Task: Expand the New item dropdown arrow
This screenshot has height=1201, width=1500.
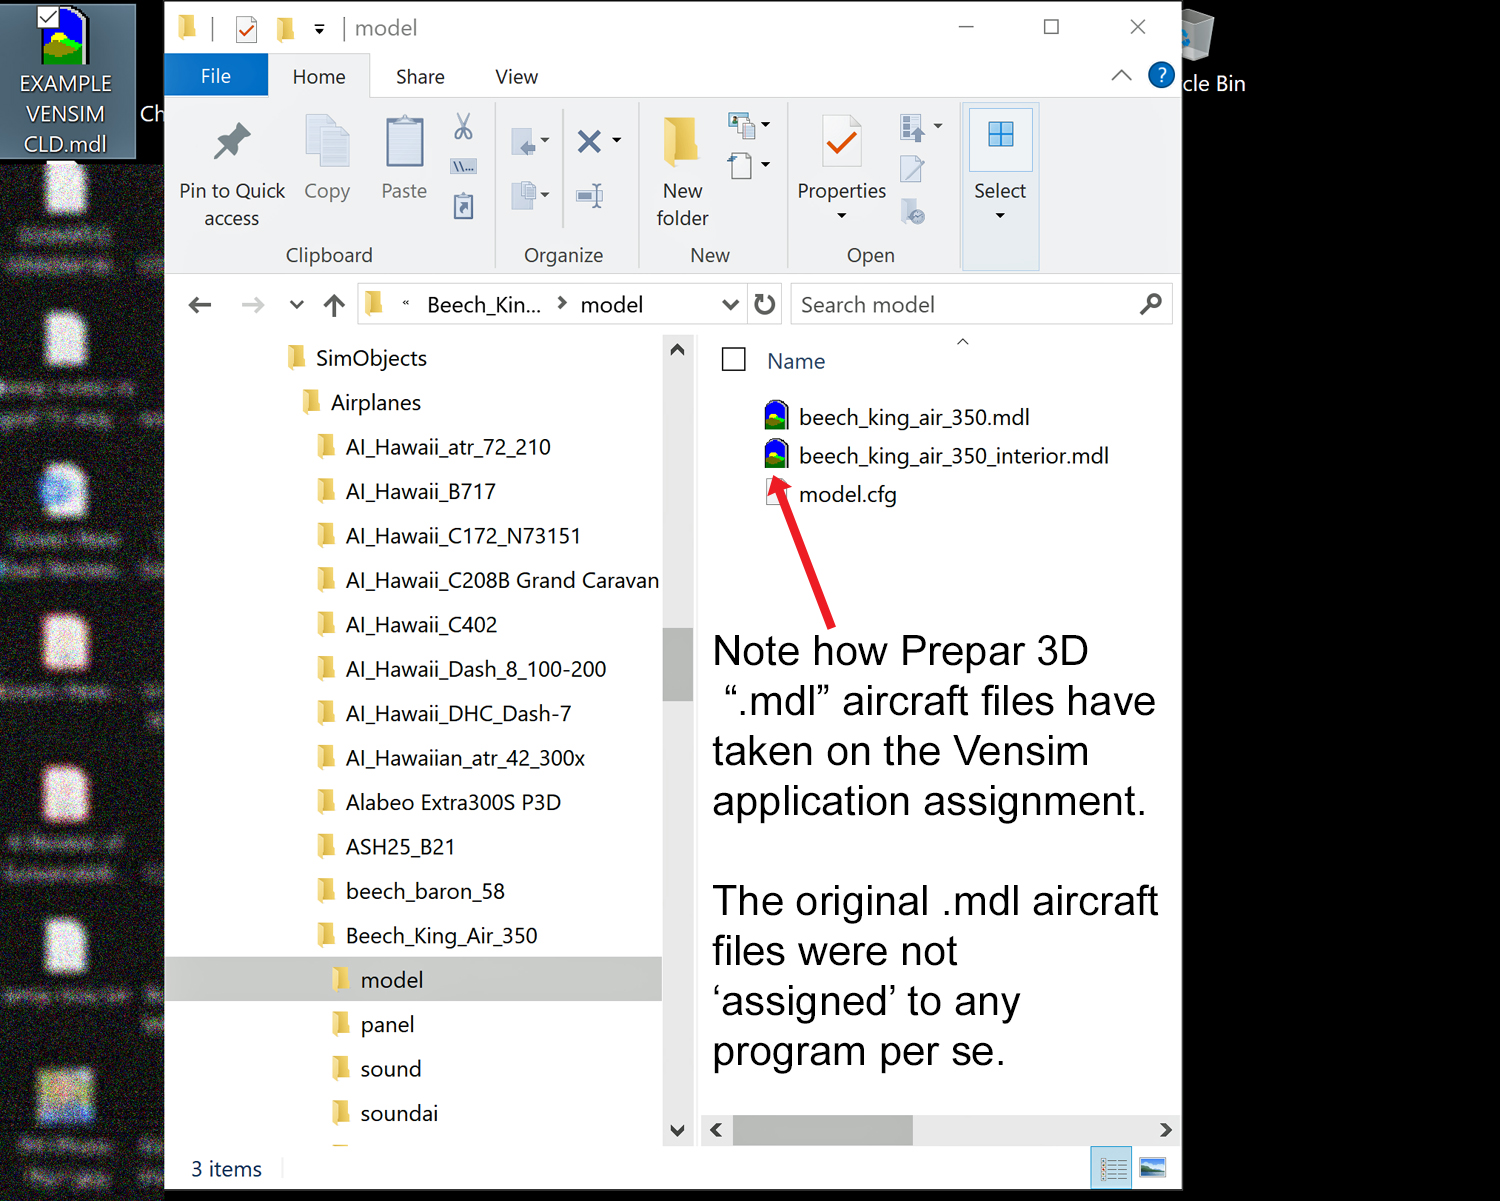Action: (765, 125)
